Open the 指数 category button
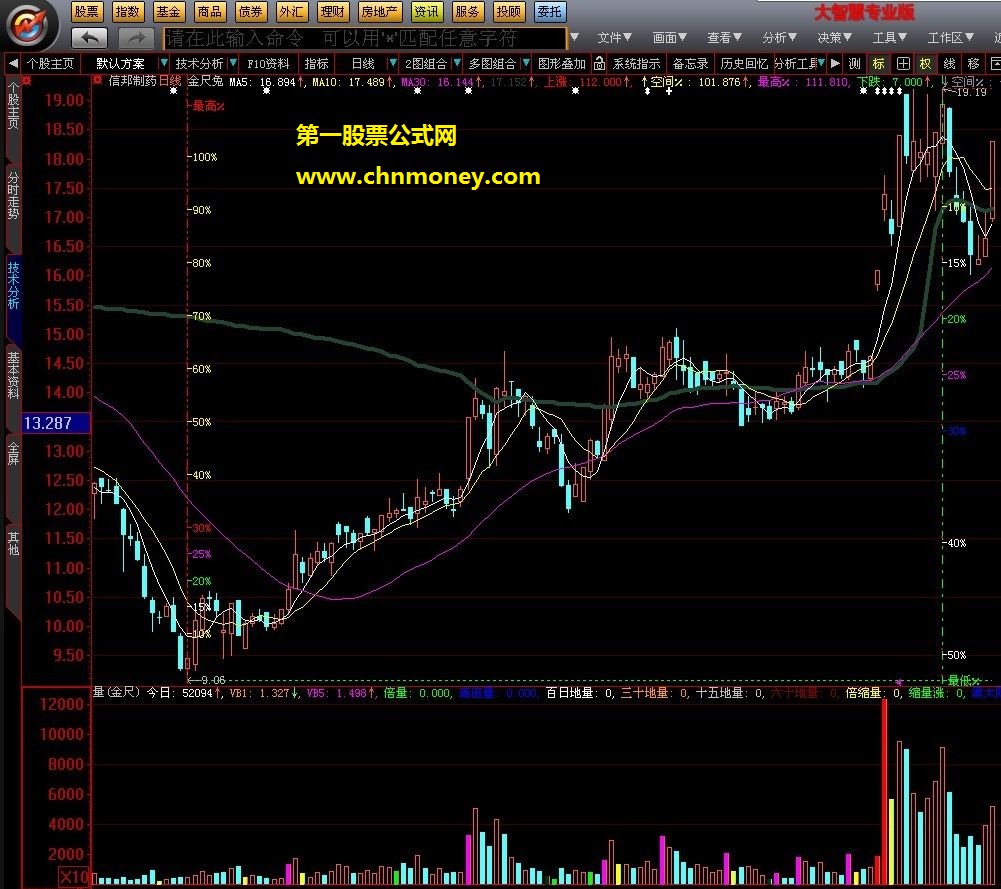The width and height of the screenshot is (1001, 889). point(127,11)
